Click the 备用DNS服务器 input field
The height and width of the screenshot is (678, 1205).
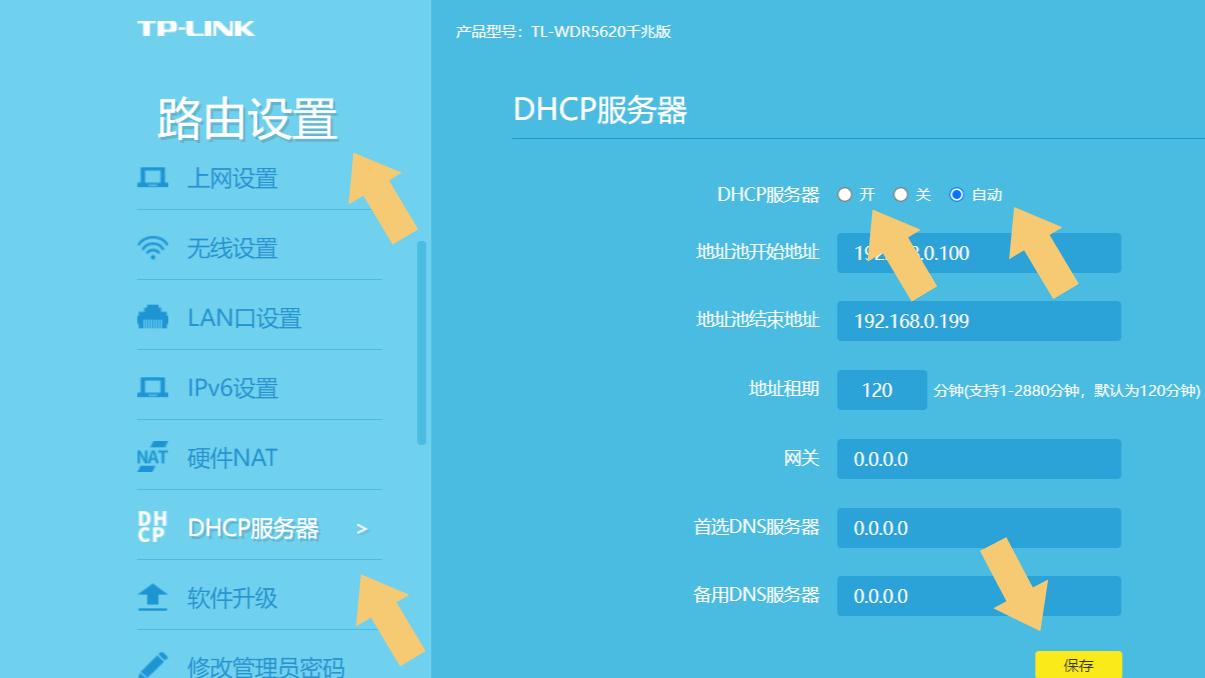(x=979, y=596)
